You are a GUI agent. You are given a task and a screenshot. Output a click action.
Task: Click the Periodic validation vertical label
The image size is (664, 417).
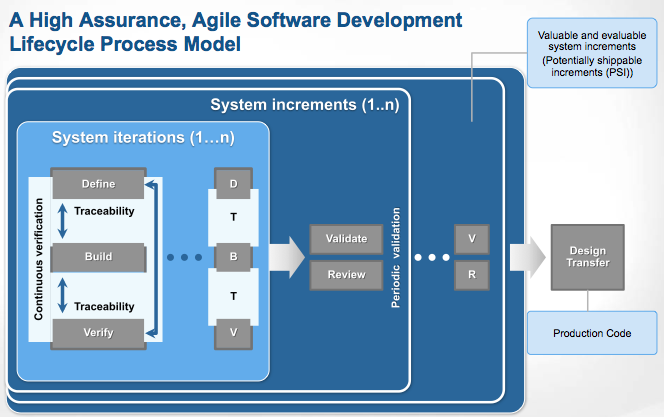pos(396,257)
